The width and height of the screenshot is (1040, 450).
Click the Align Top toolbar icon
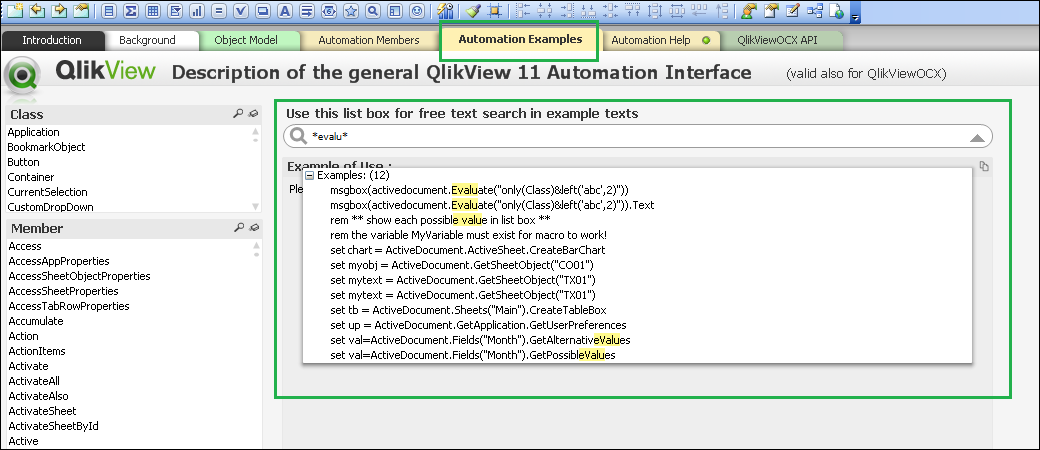pyautogui.click(x=632, y=11)
